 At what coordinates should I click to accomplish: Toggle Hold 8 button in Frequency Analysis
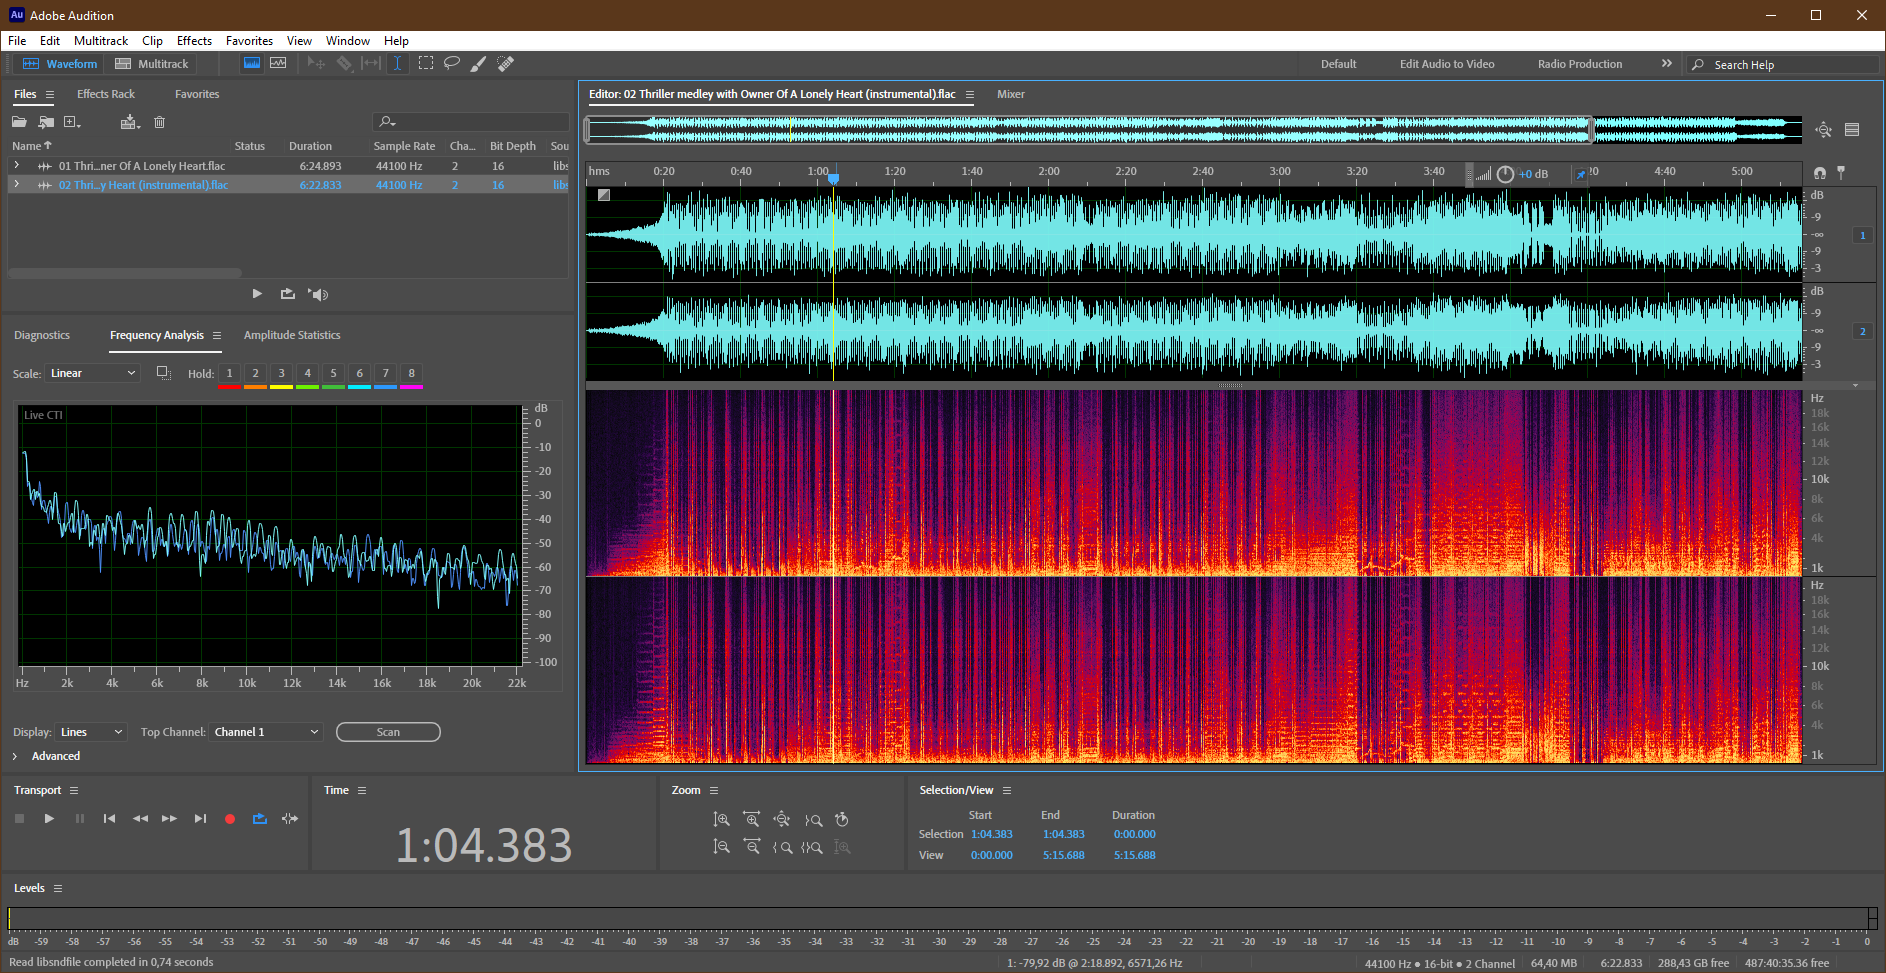(x=411, y=374)
